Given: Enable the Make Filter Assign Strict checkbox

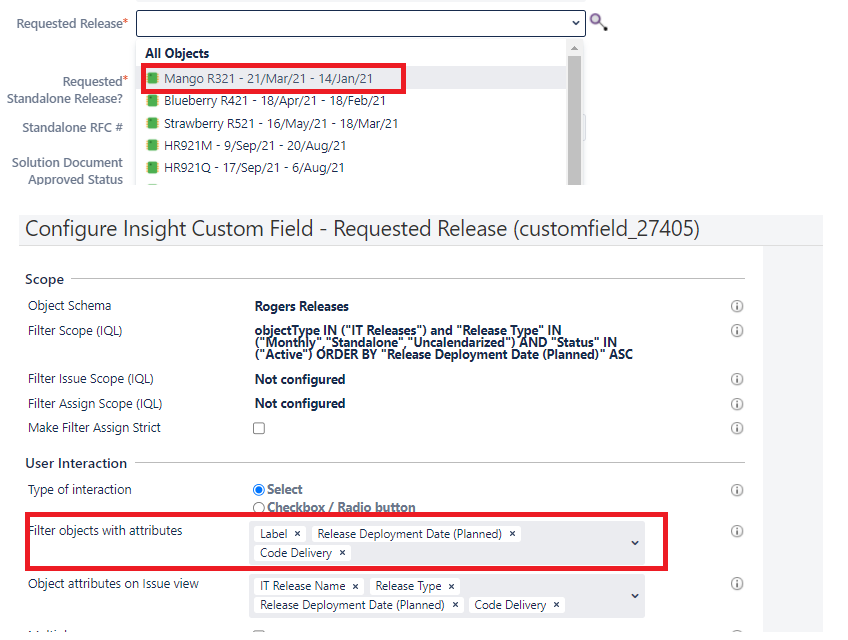Looking at the screenshot, I should point(258,428).
